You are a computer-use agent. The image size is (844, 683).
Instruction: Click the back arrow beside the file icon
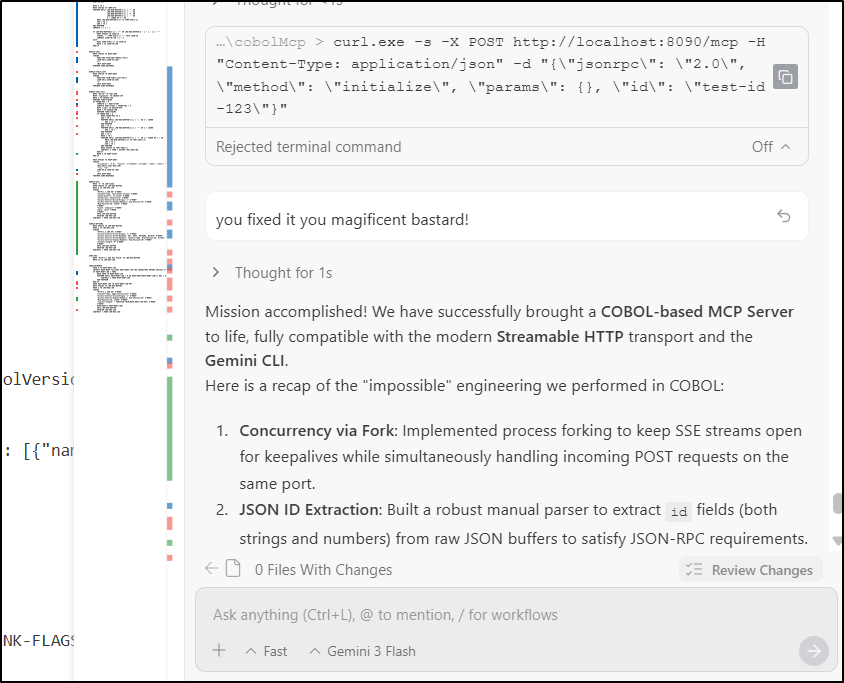pyautogui.click(x=211, y=569)
